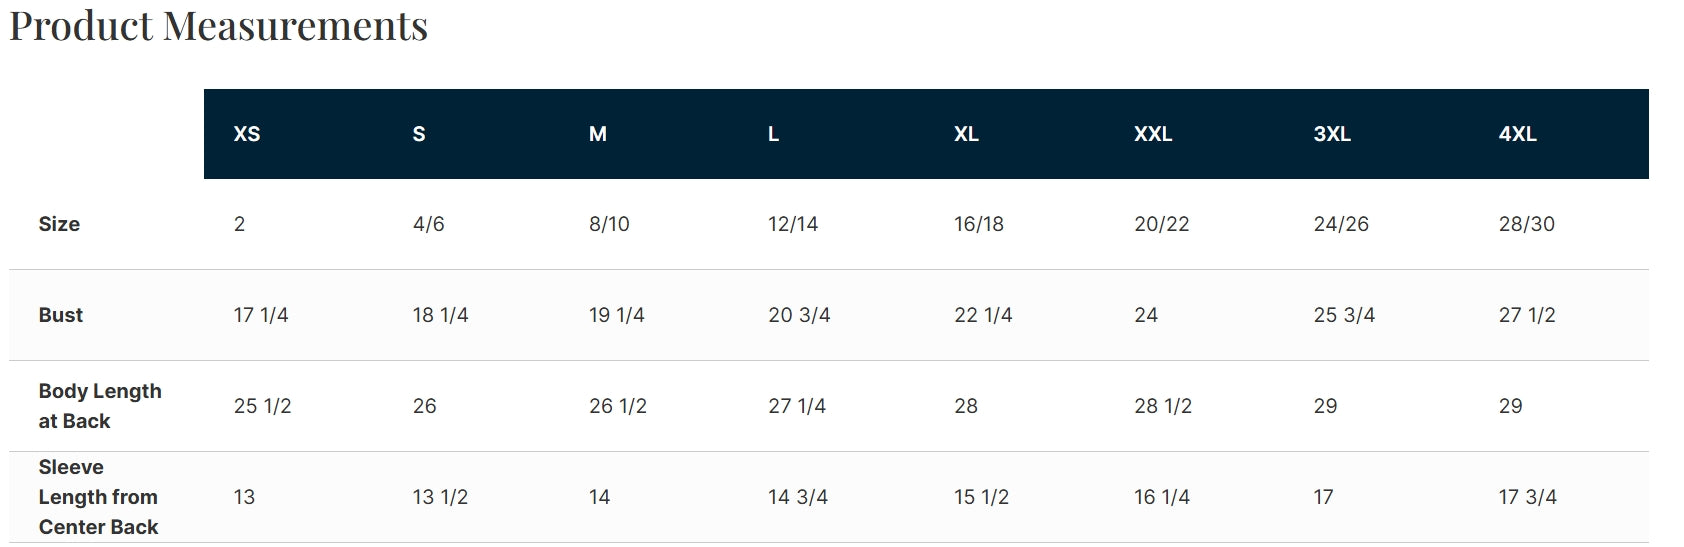Click the Body Length at Back label
The width and height of the screenshot is (1684, 547).
(x=100, y=406)
